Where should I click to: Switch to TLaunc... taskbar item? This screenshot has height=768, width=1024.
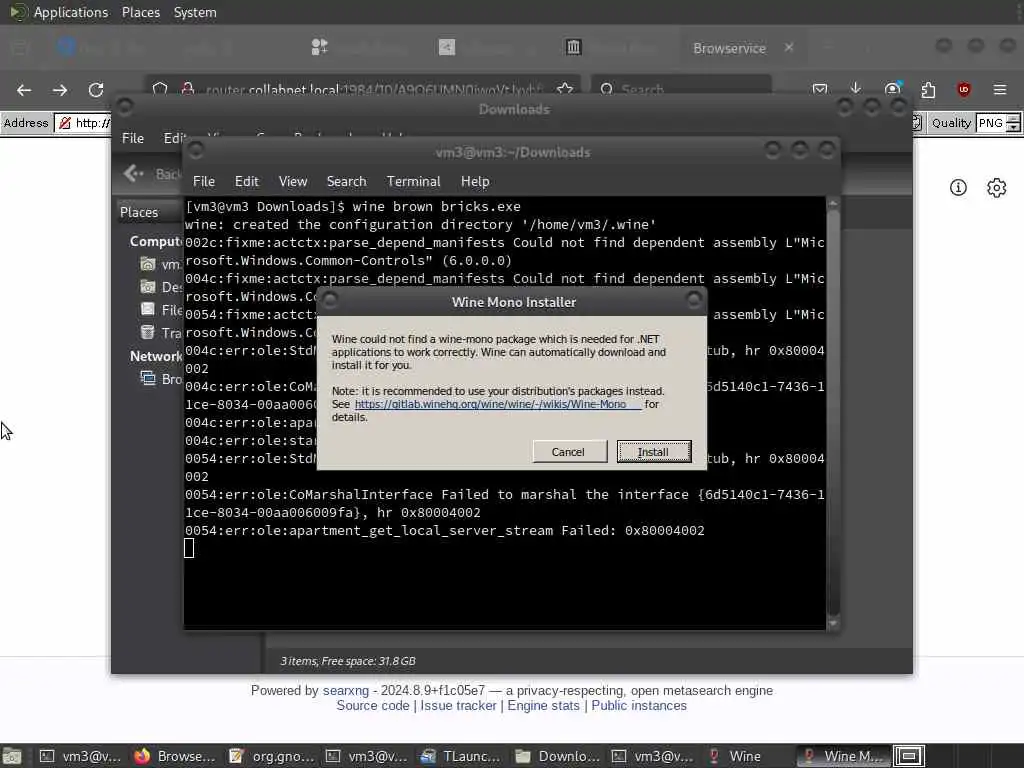461,756
